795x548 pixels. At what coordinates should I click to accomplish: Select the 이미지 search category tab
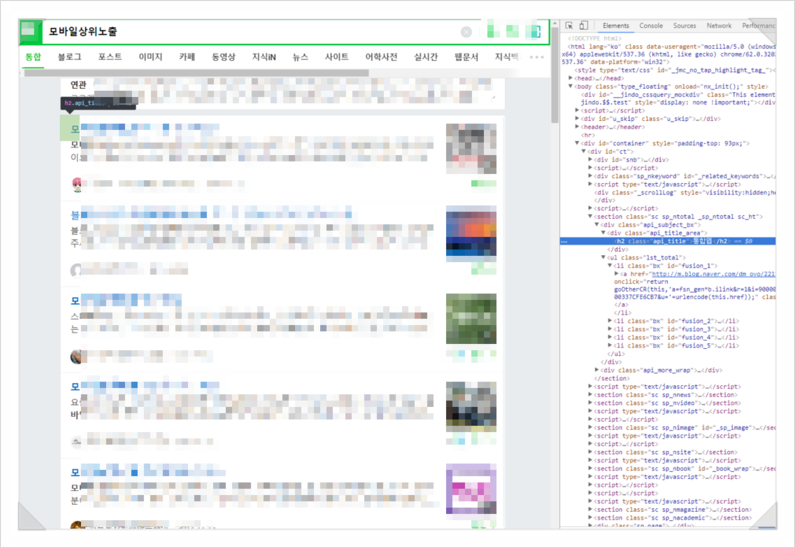click(151, 57)
